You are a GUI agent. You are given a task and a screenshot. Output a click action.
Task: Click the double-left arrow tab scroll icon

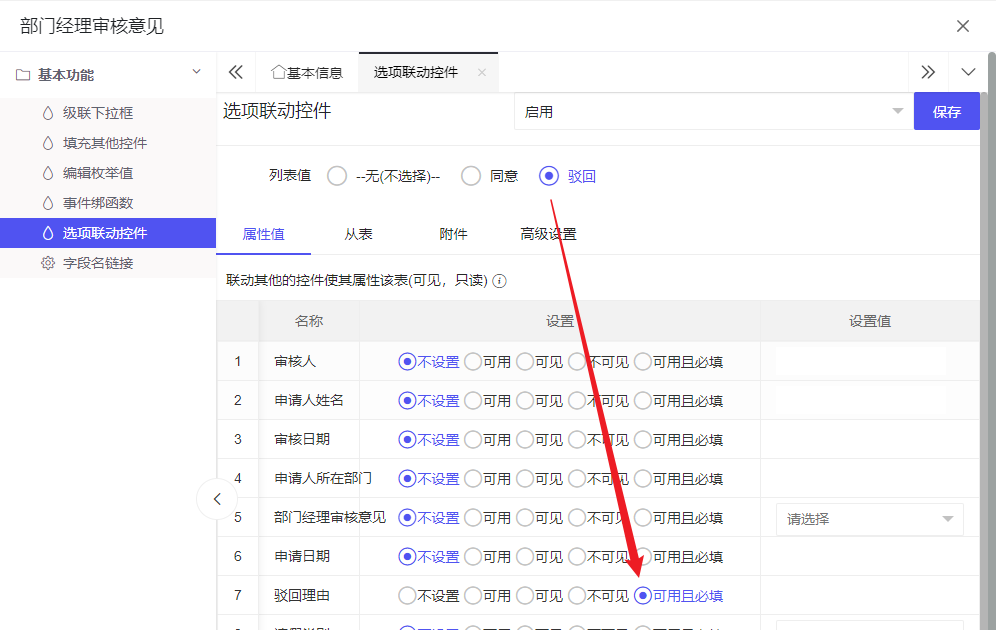(236, 72)
